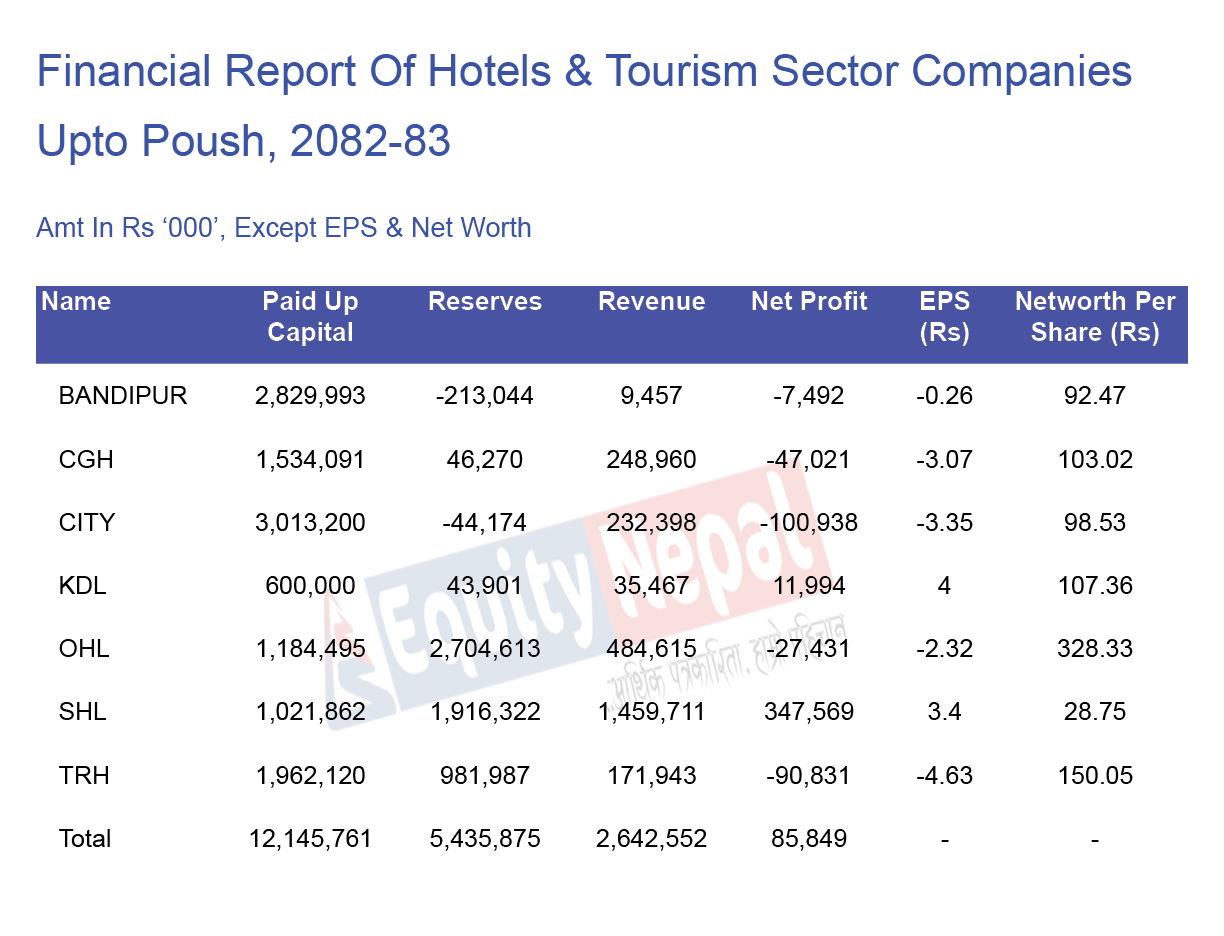Select the KDL row label
1224x936 pixels.
83,586
